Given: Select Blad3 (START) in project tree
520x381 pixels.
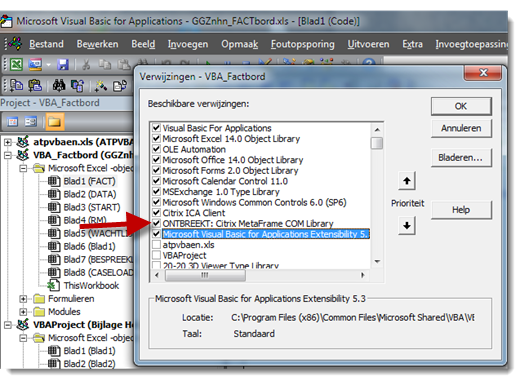Looking at the screenshot, I should point(92,207).
